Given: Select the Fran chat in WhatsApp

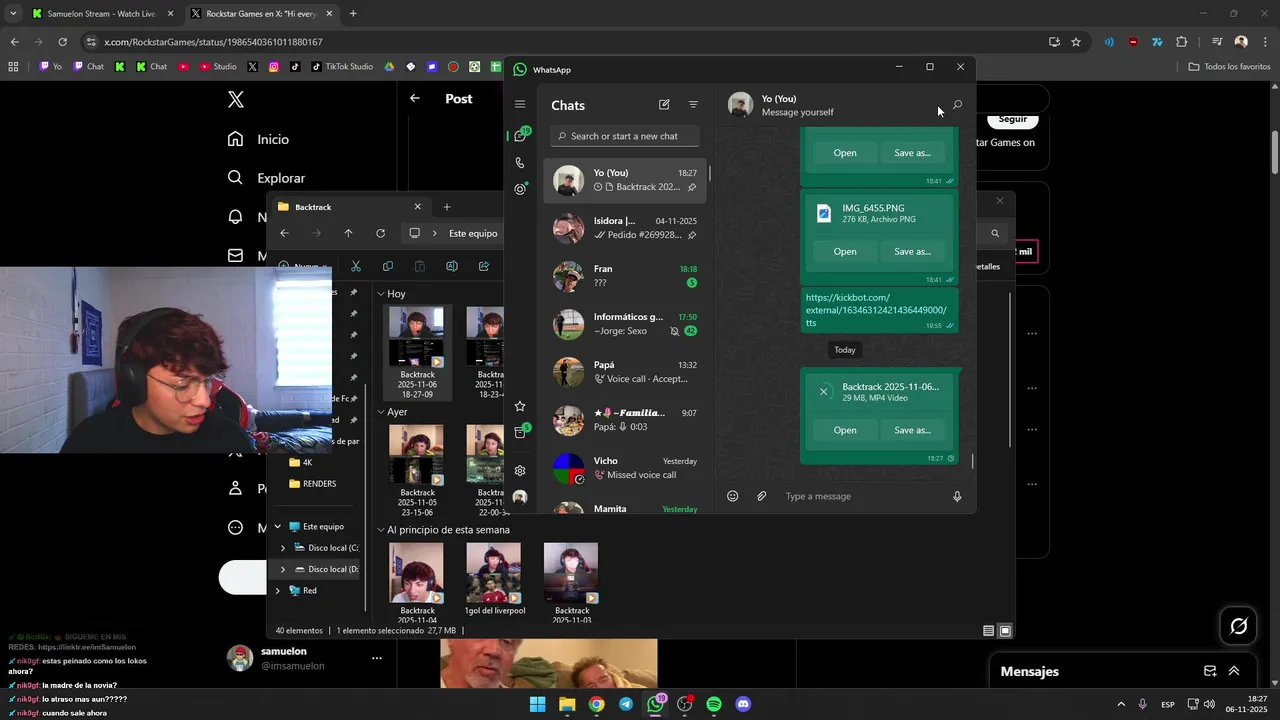Looking at the screenshot, I should tap(625, 276).
